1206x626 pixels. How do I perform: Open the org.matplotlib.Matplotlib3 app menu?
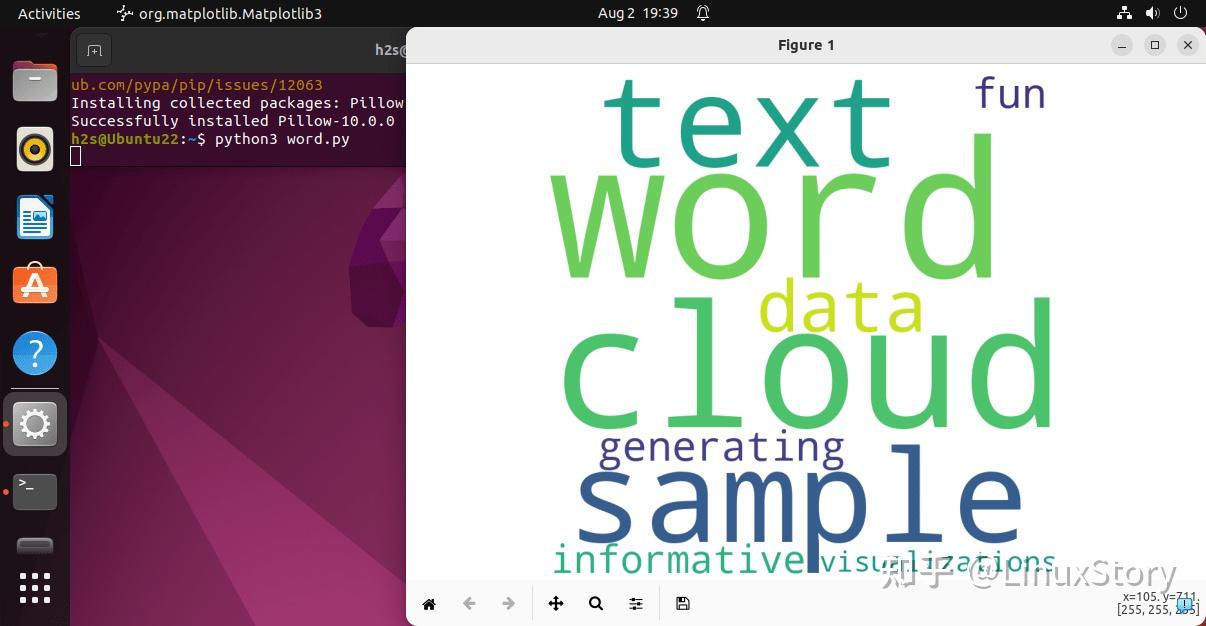click(x=221, y=13)
